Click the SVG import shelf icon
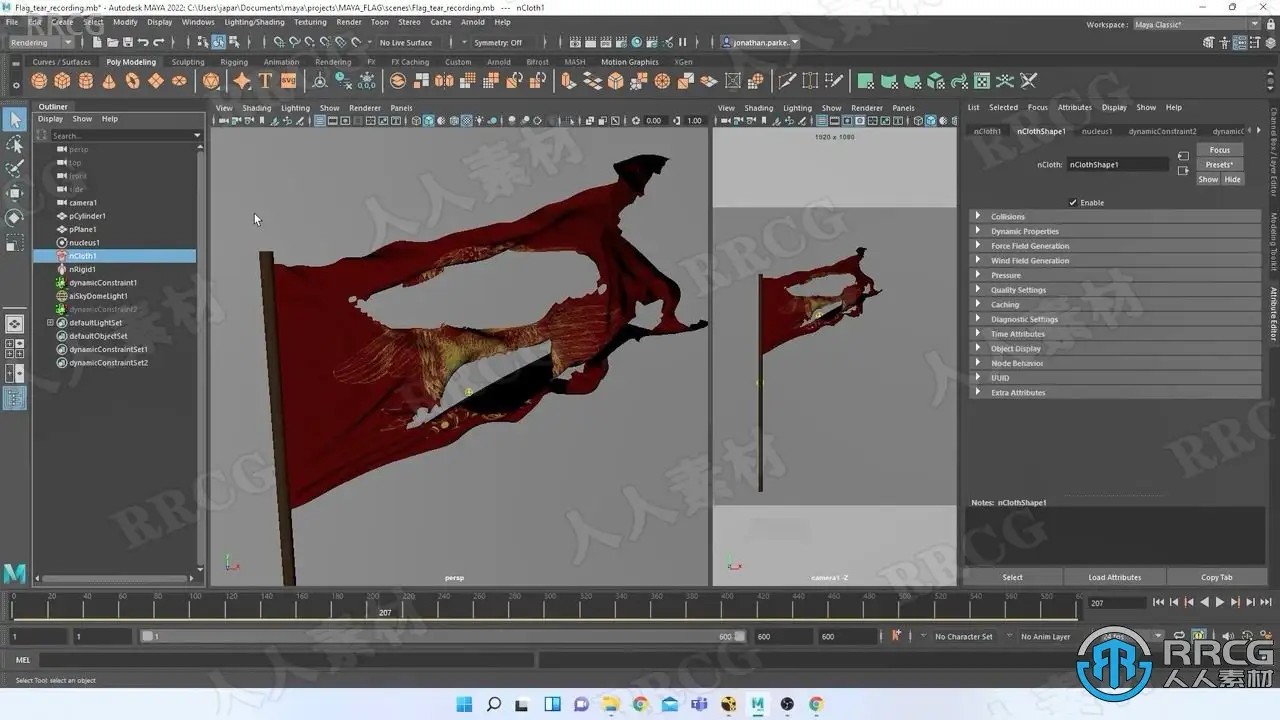Image resolution: width=1280 pixels, height=720 pixels. [288, 81]
